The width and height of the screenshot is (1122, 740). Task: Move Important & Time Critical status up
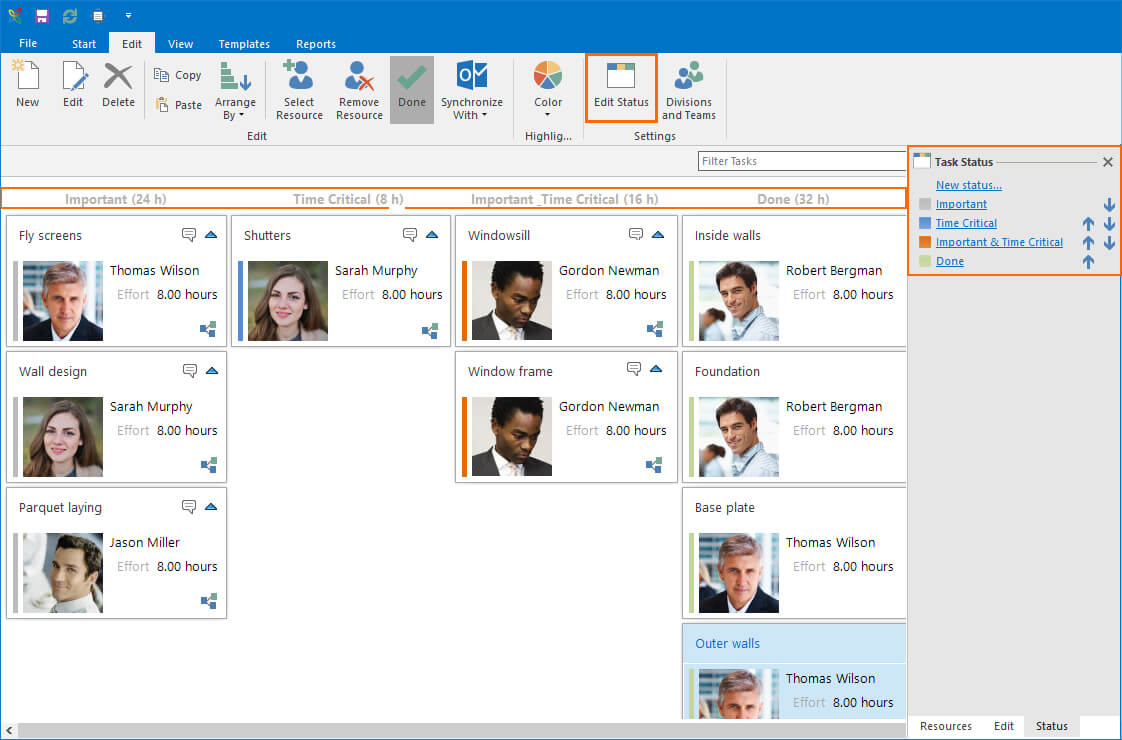1088,243
